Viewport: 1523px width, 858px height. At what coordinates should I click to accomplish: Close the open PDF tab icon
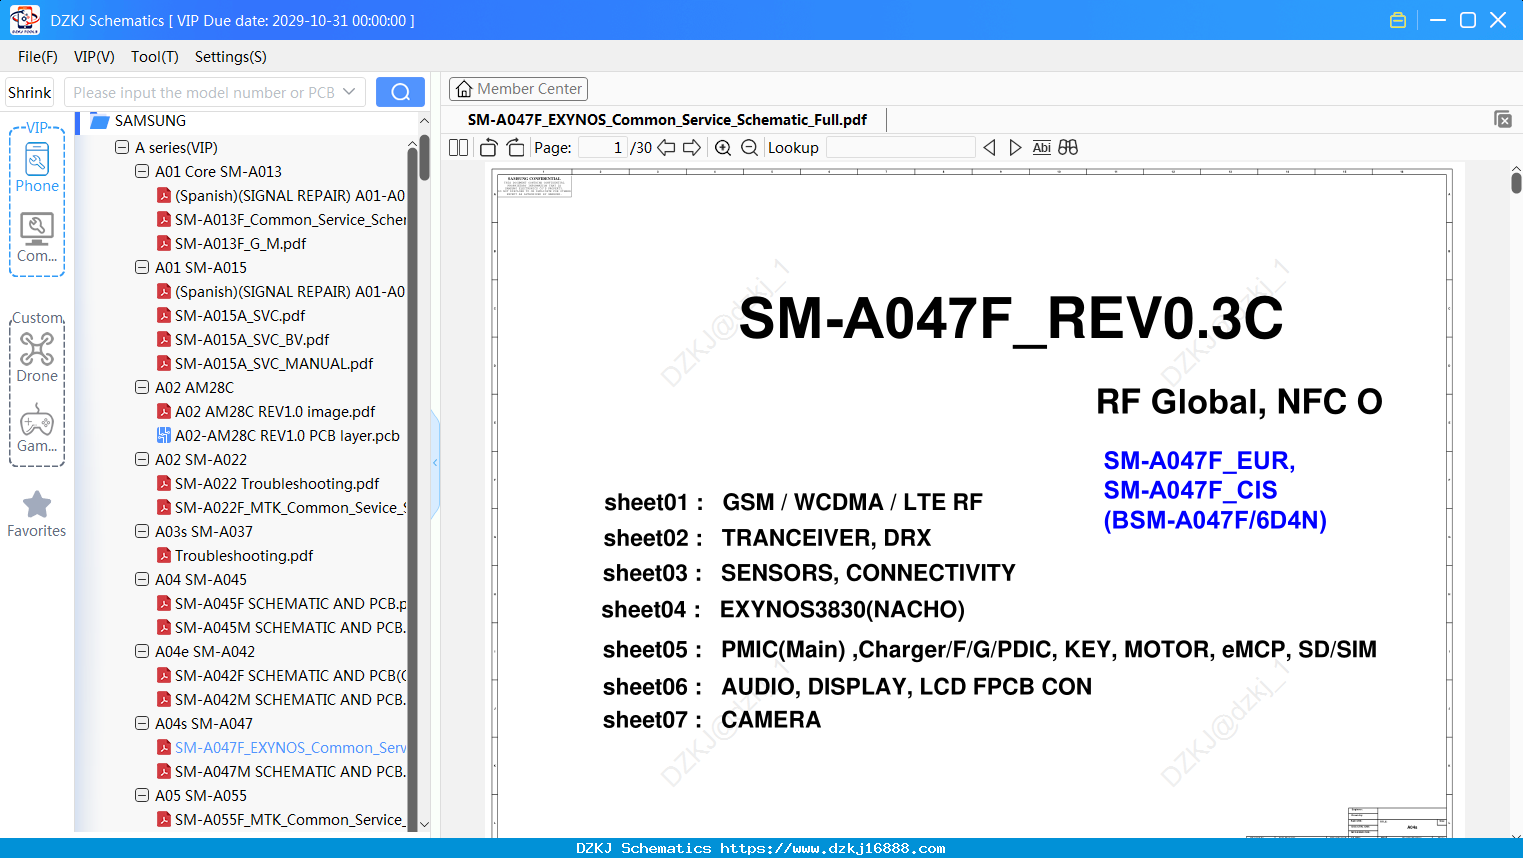1503,119
